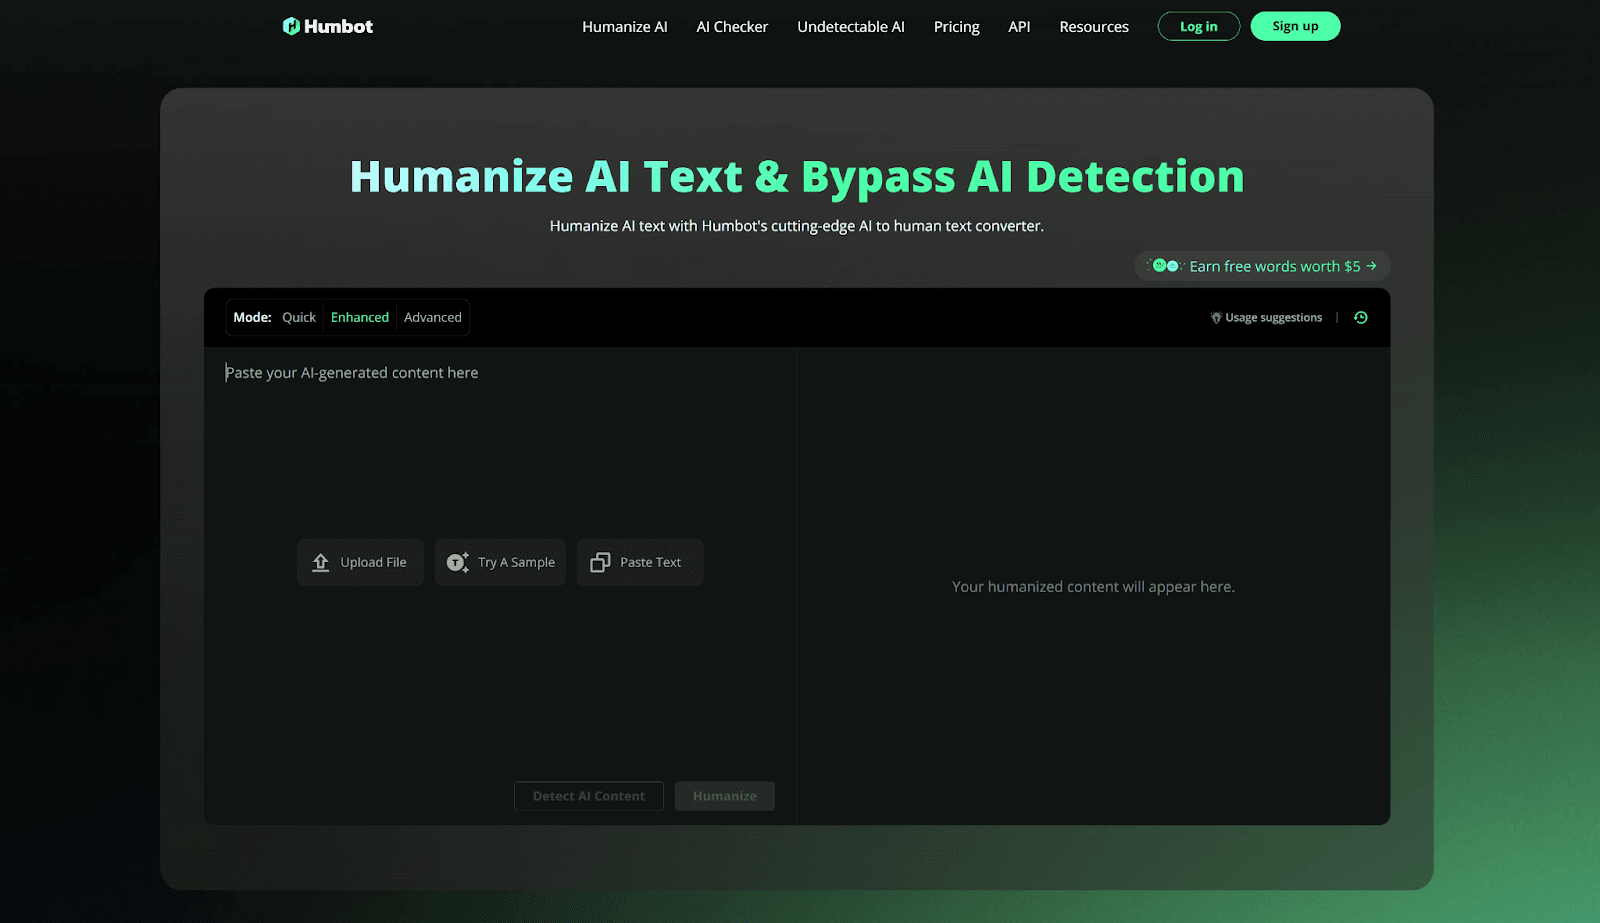
Task: Click the AI-generated content text area
Action: pos(500,560)
